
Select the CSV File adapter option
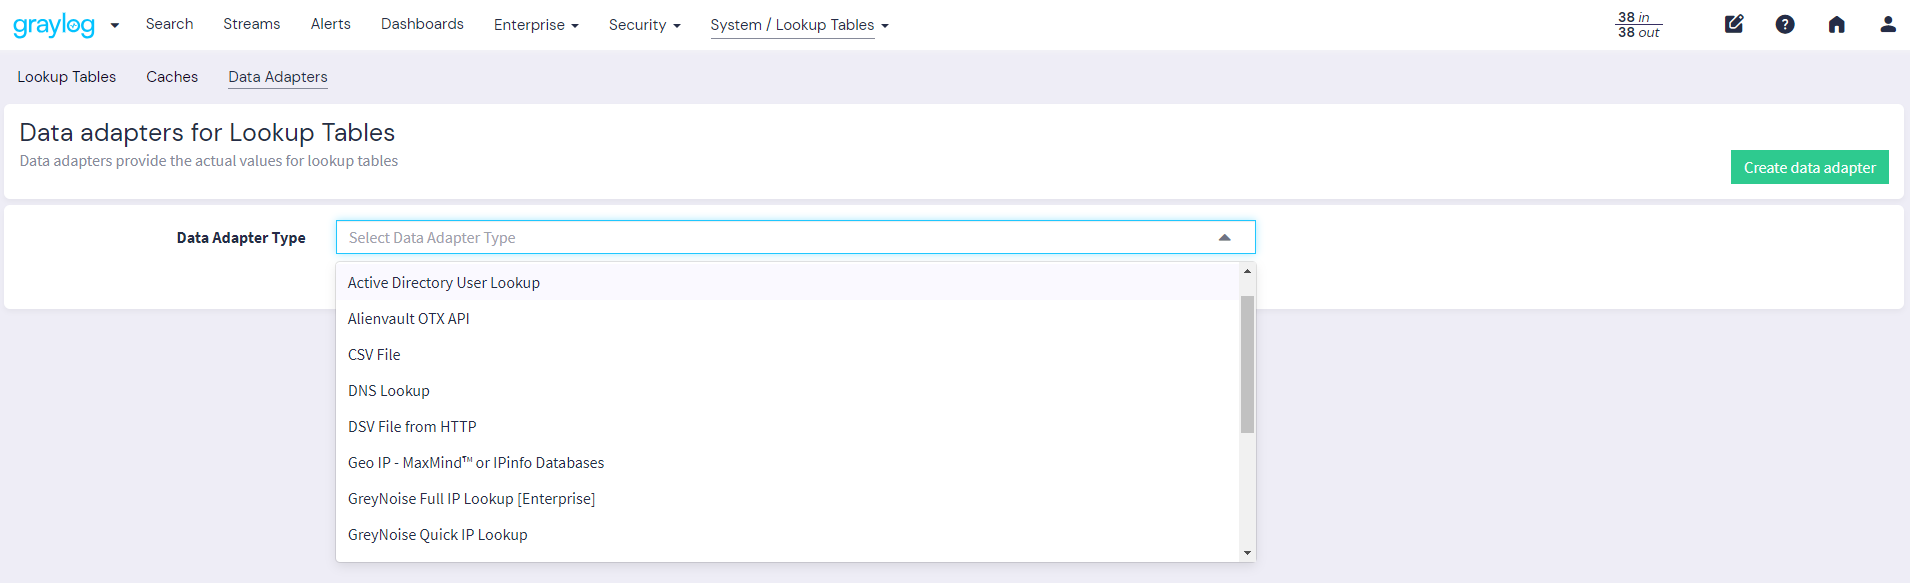pyautogui.click(x=374, y=355)
